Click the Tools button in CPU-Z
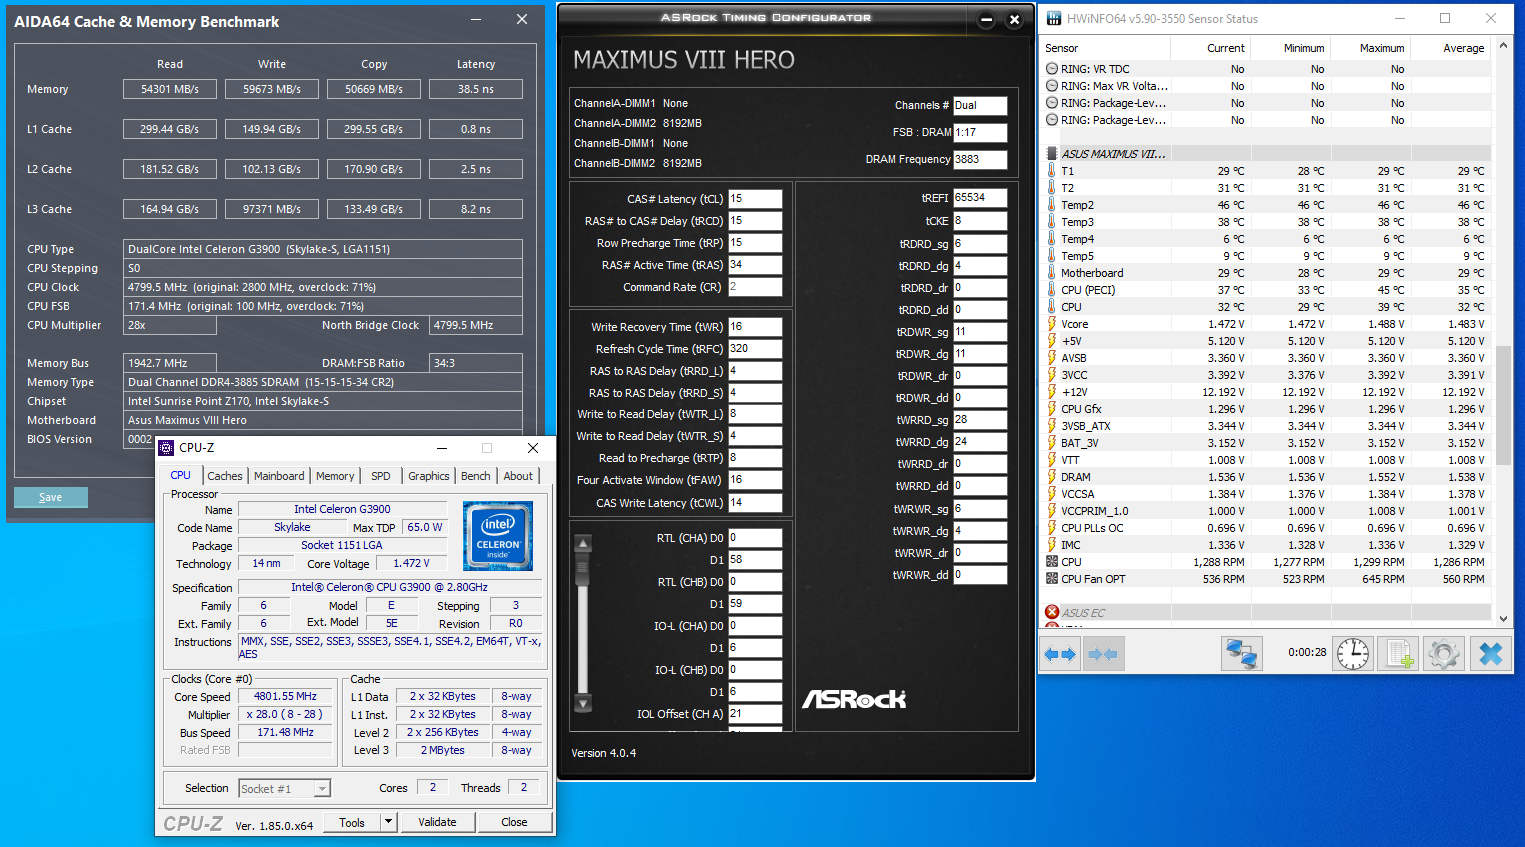 [352, 822]
